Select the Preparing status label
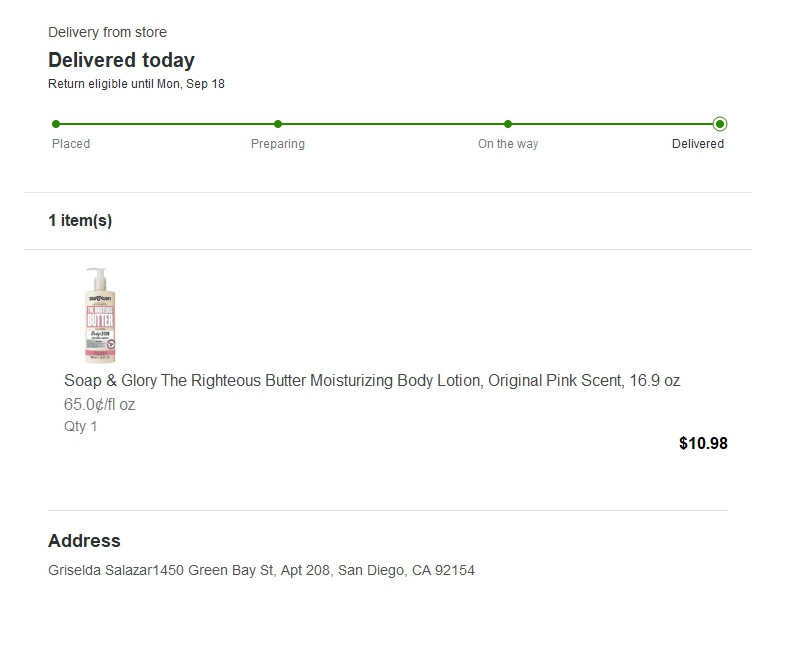The width and height of the screenshot is (800, 646). (x=278, y=144)
